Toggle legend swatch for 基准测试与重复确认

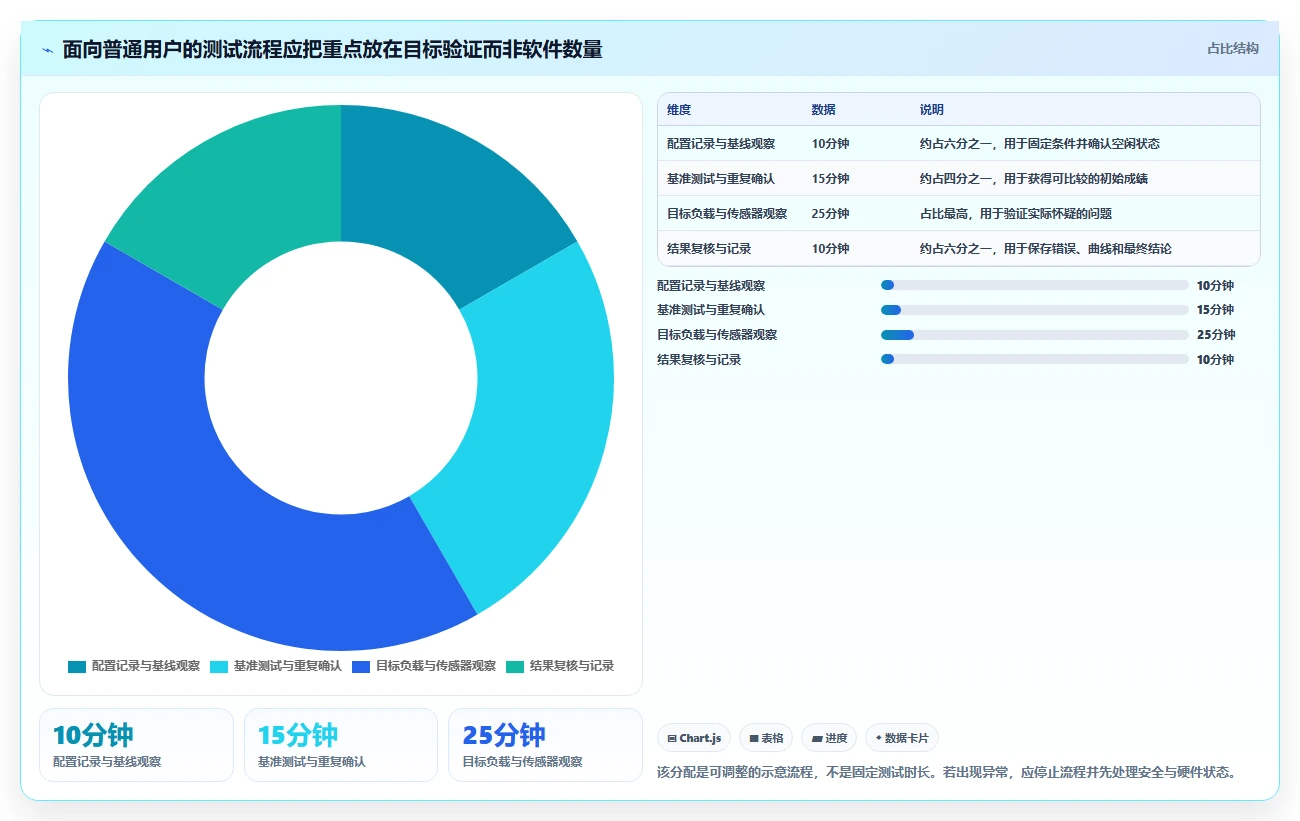click(219, 666)
